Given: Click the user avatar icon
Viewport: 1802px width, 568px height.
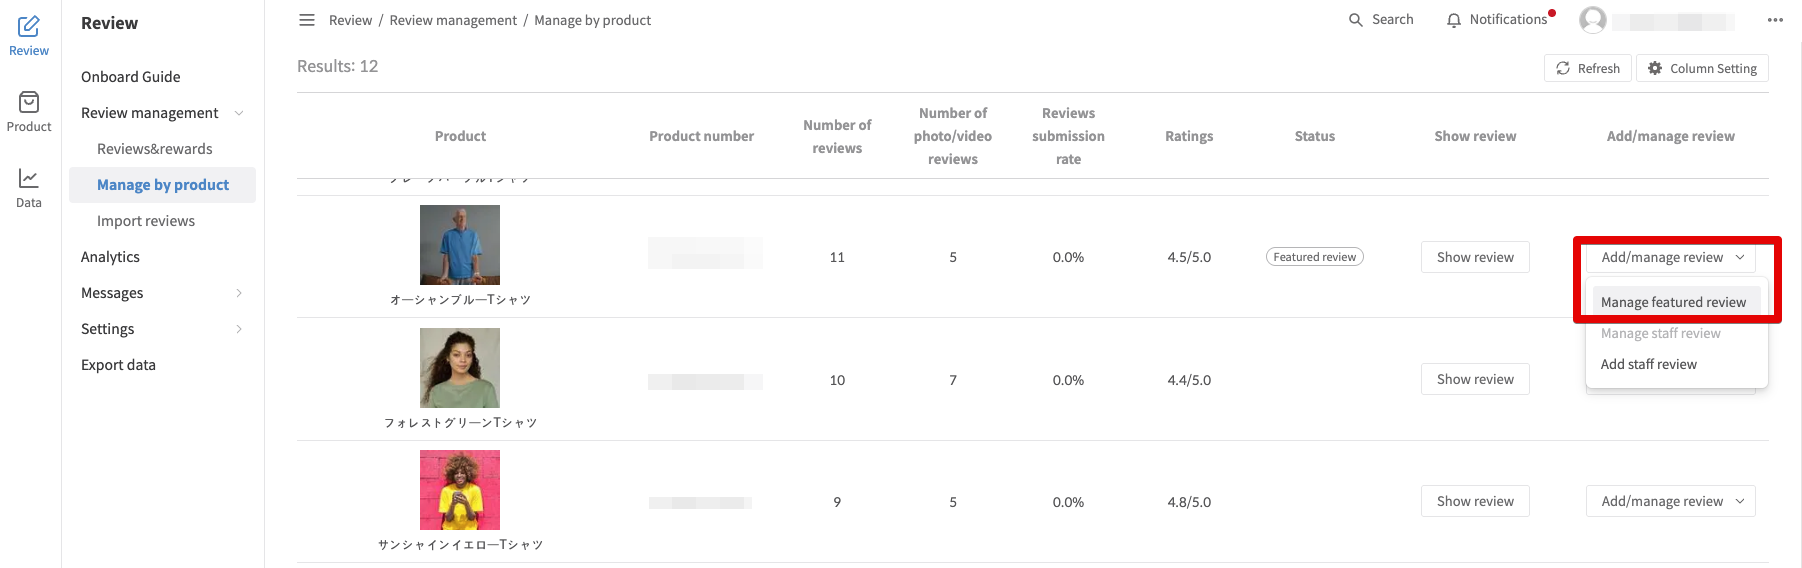Looking at the screenshot, I should 1593,20.
